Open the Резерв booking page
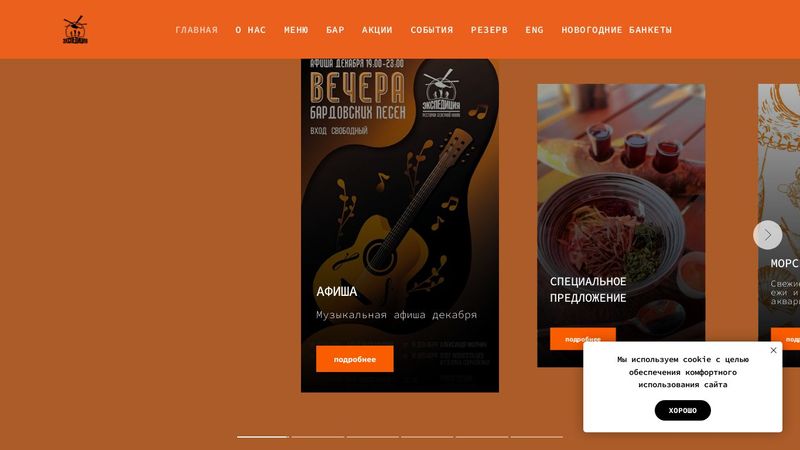 pos(489,30)
